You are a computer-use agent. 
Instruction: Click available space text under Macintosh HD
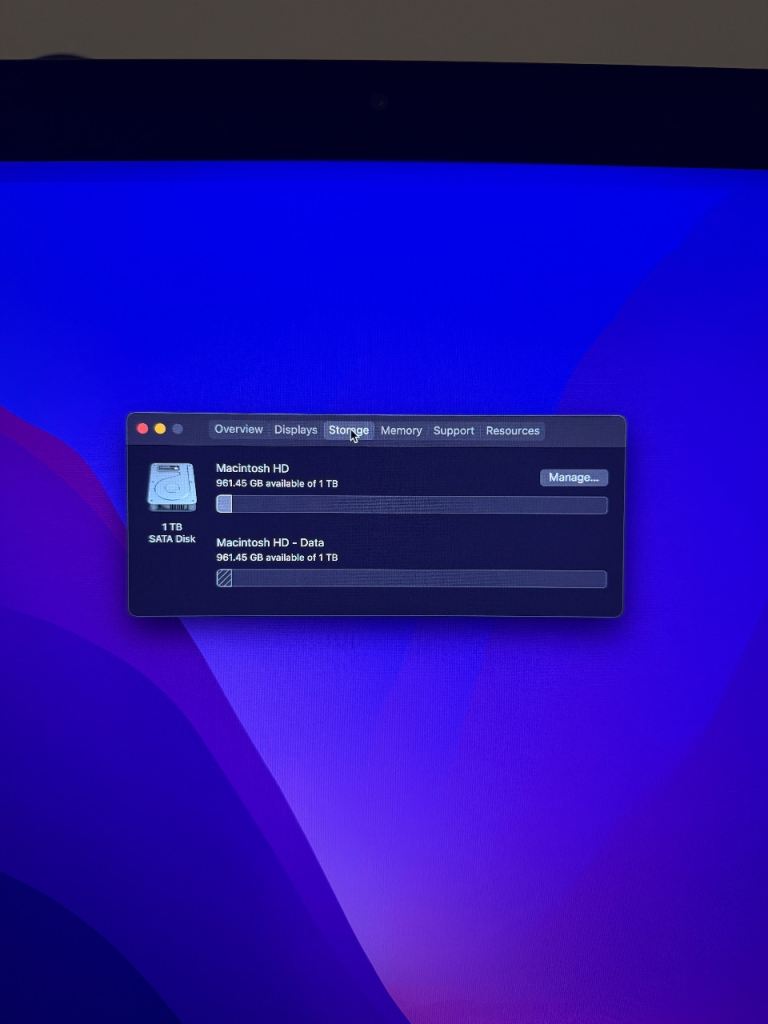pyautogui.click(x=277, y=484)
